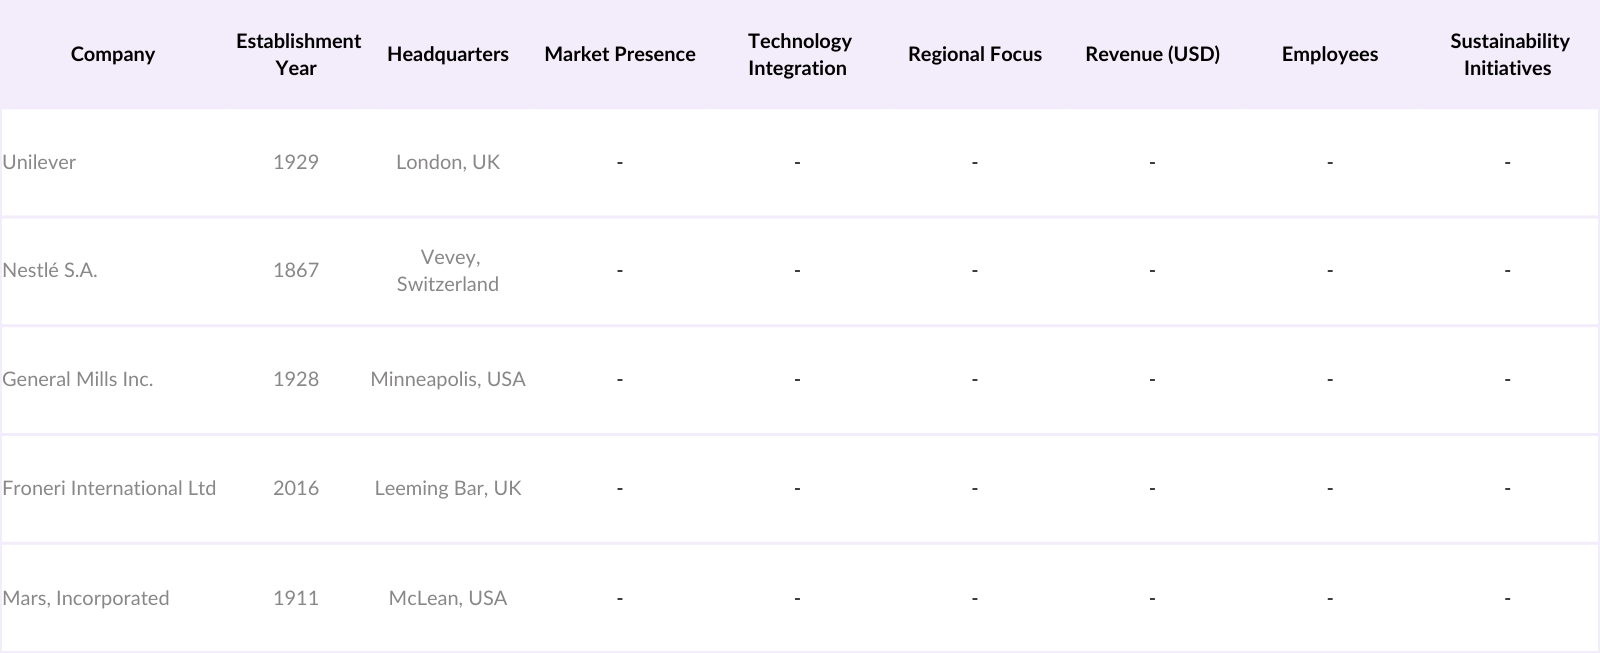Click the Revenue (USD) column header
The width and height of the screenshot is (1600, 653).
coord(1152,54)
